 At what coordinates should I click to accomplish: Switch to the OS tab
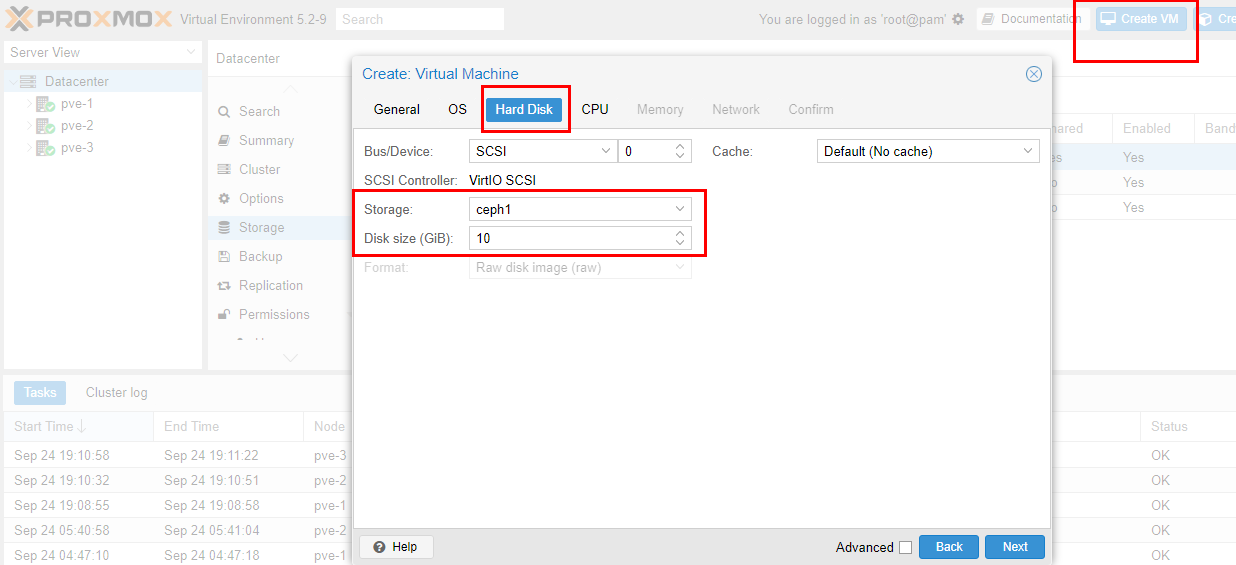(457, 110)
